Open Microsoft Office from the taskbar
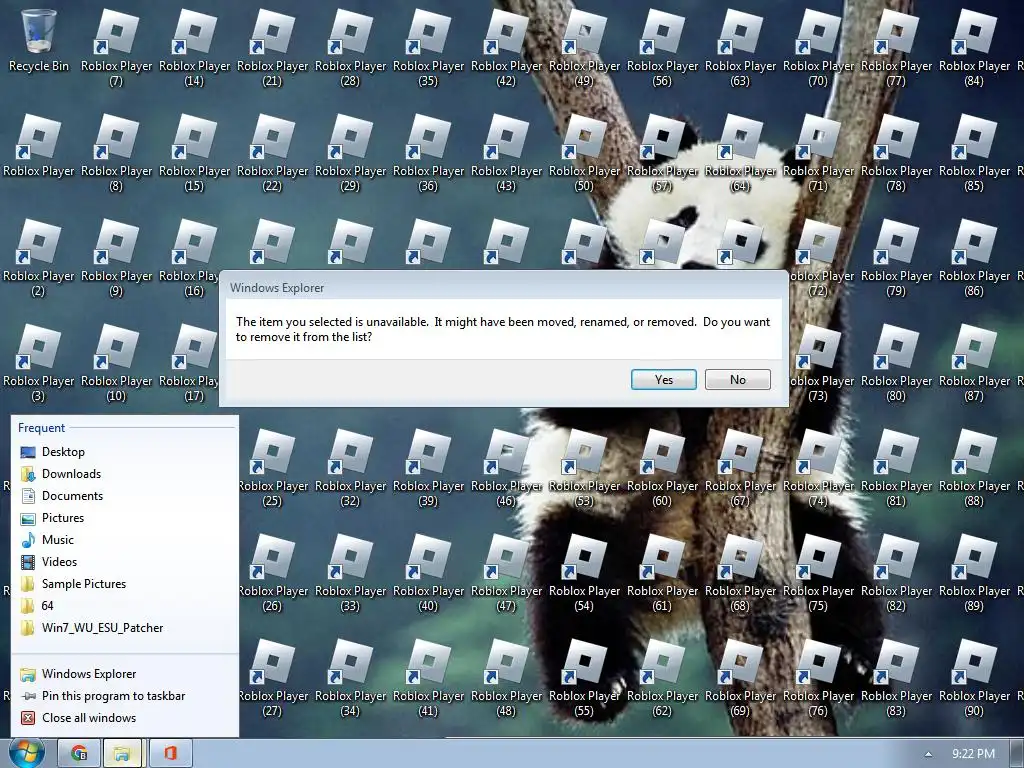Viewport: 1024px width, 768px height. point(170,754)
